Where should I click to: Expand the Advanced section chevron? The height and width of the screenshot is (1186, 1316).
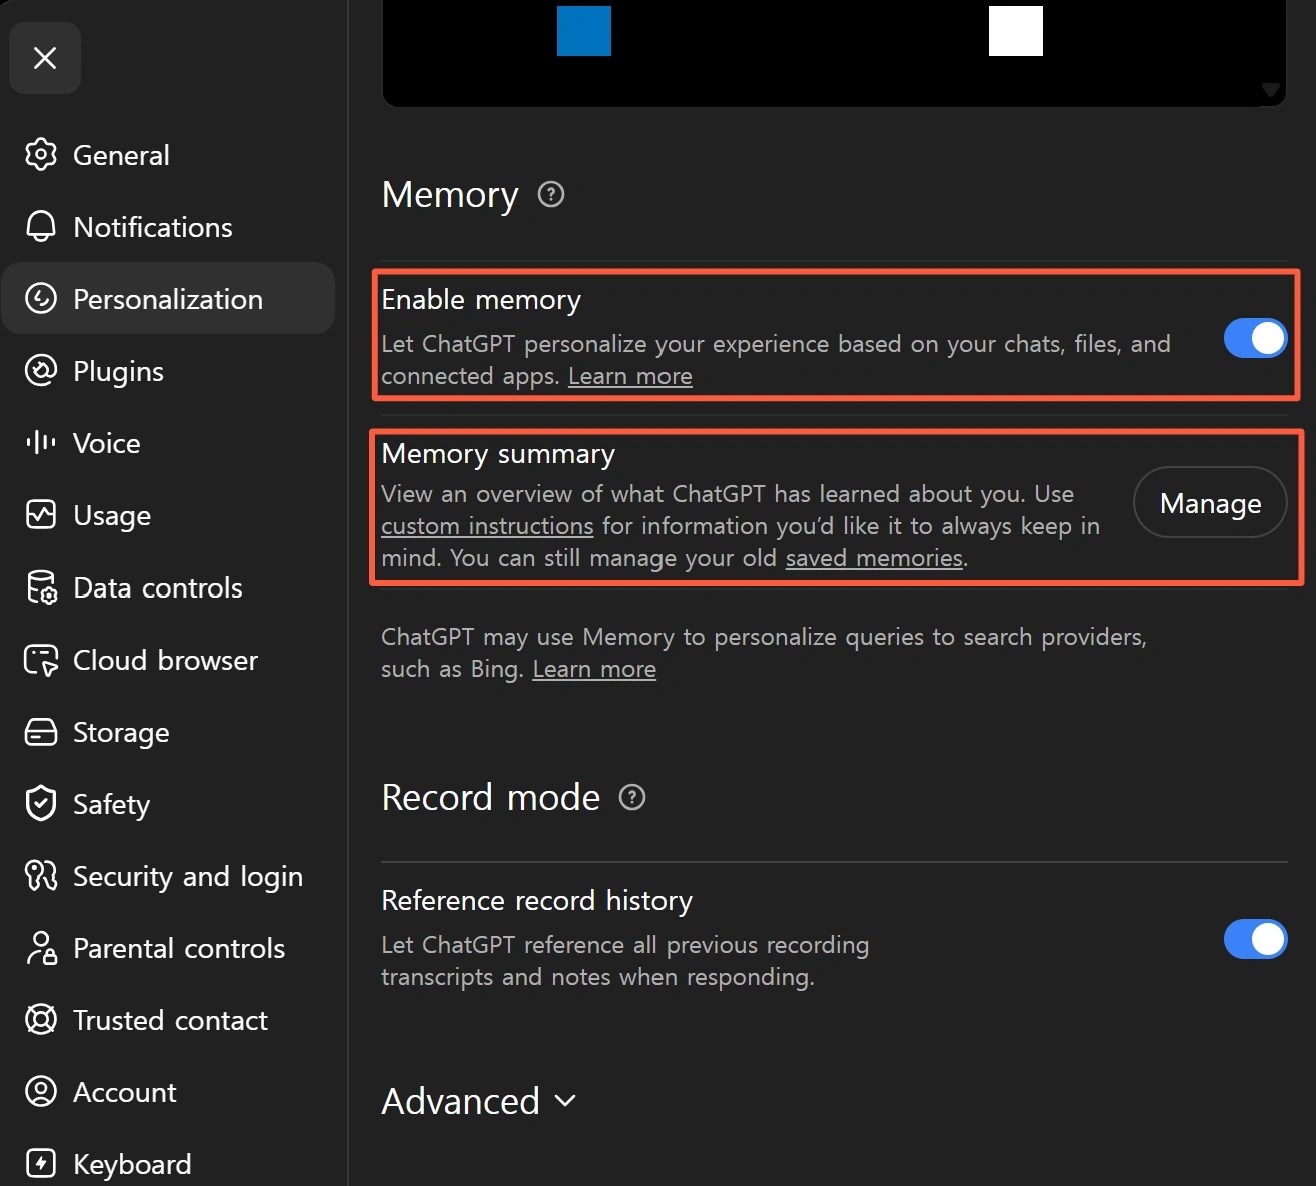tap(565, 1101)
